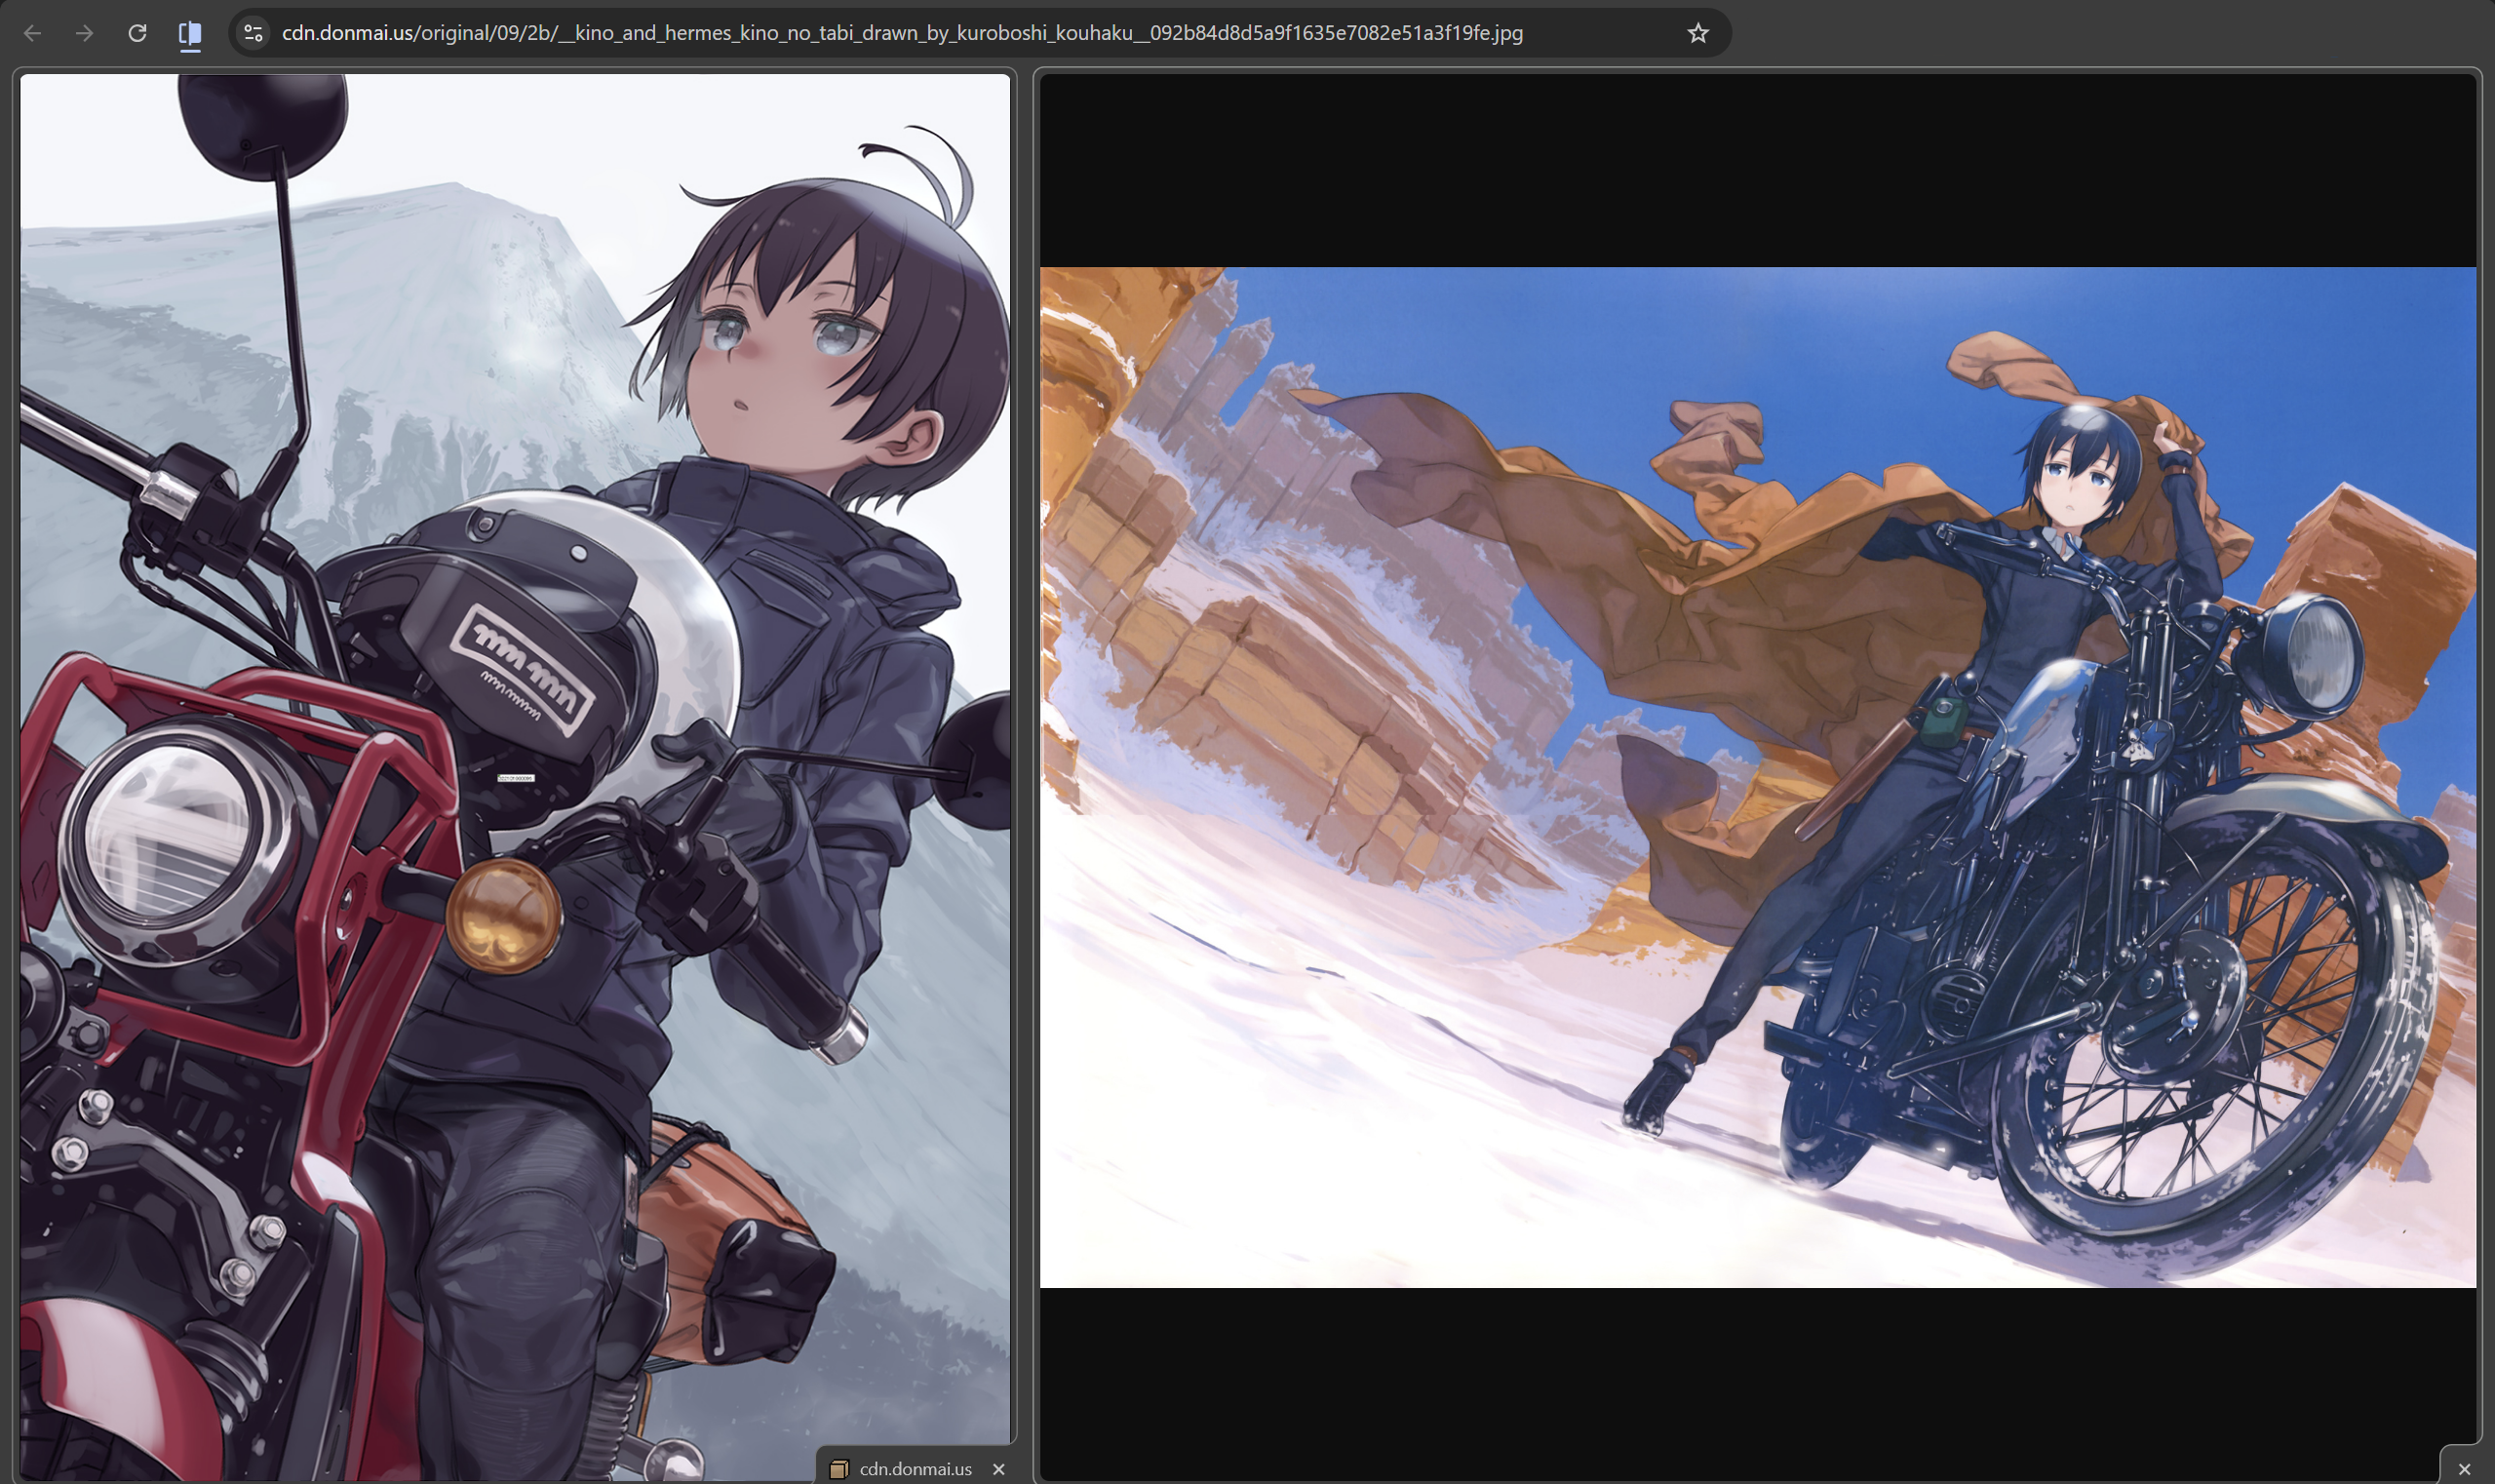Close the right split pane

coord(2464,1468)
